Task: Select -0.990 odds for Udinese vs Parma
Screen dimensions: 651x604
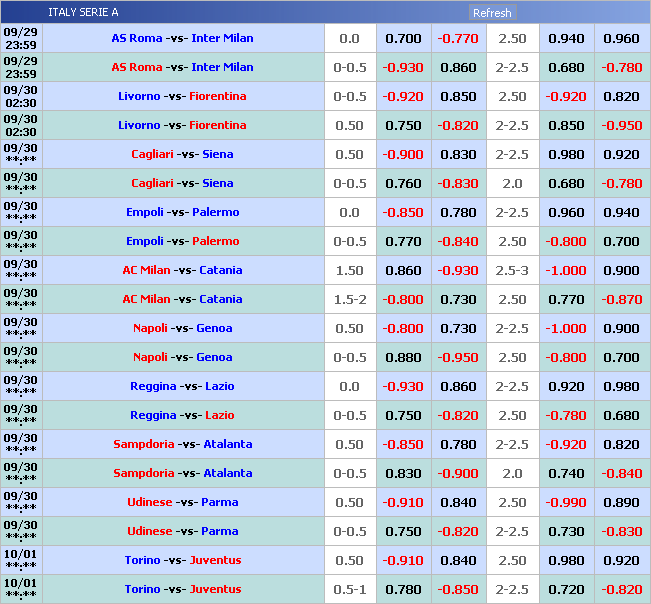Action: point(566,503)
